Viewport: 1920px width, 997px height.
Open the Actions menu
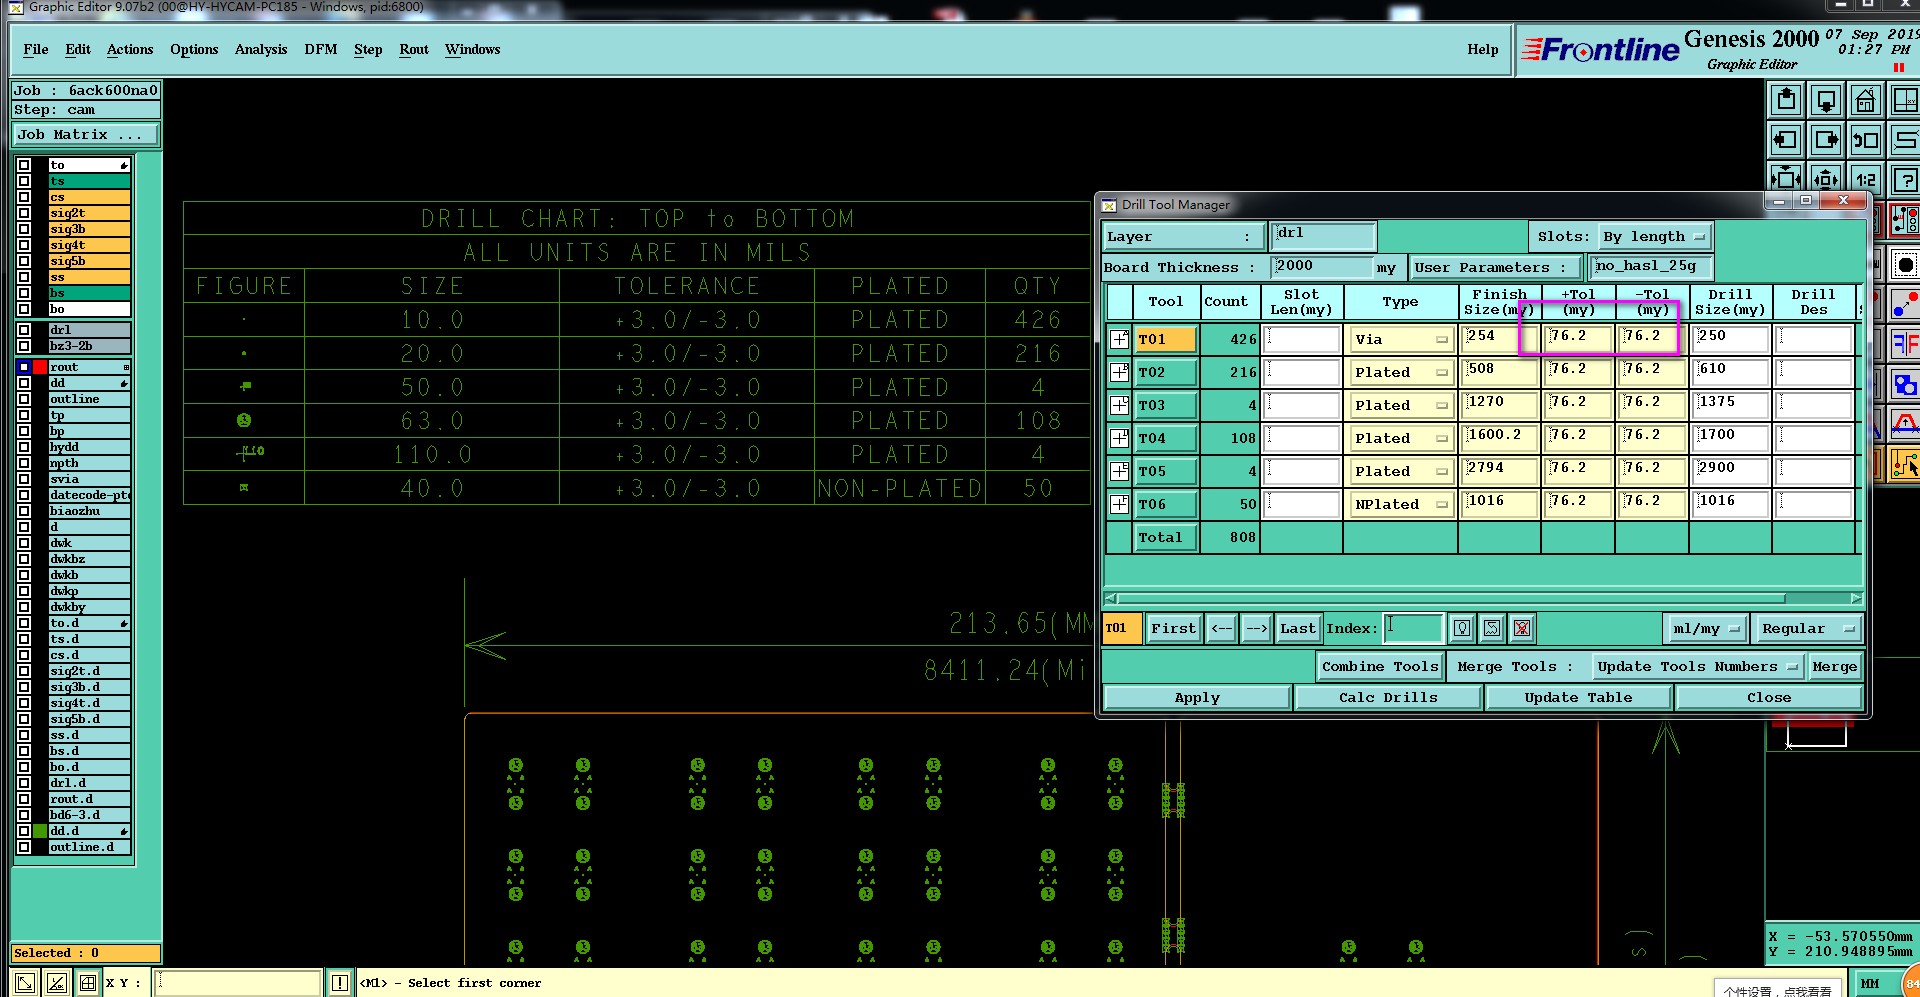tap(130, 49)
